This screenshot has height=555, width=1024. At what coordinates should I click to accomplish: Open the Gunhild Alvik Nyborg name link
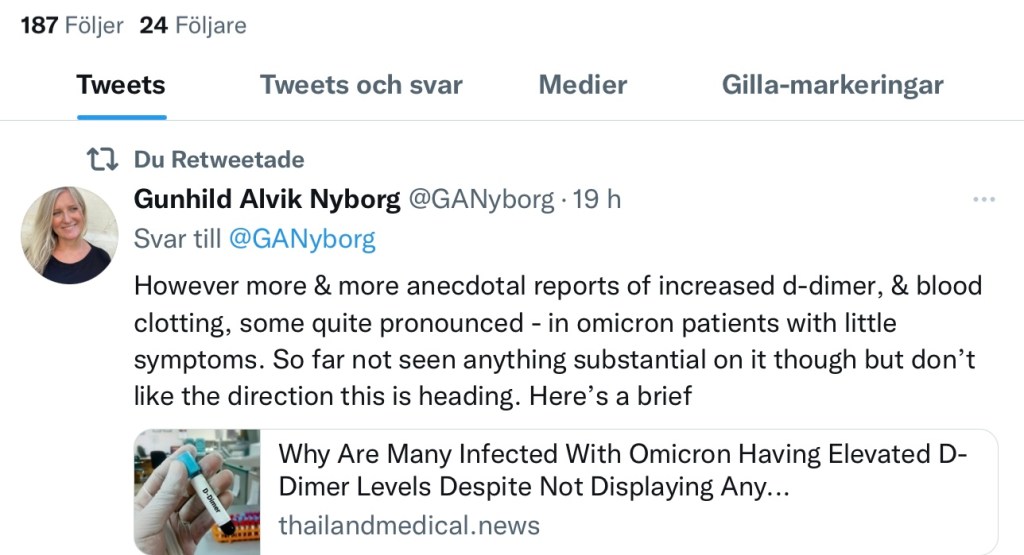[267, 199]
